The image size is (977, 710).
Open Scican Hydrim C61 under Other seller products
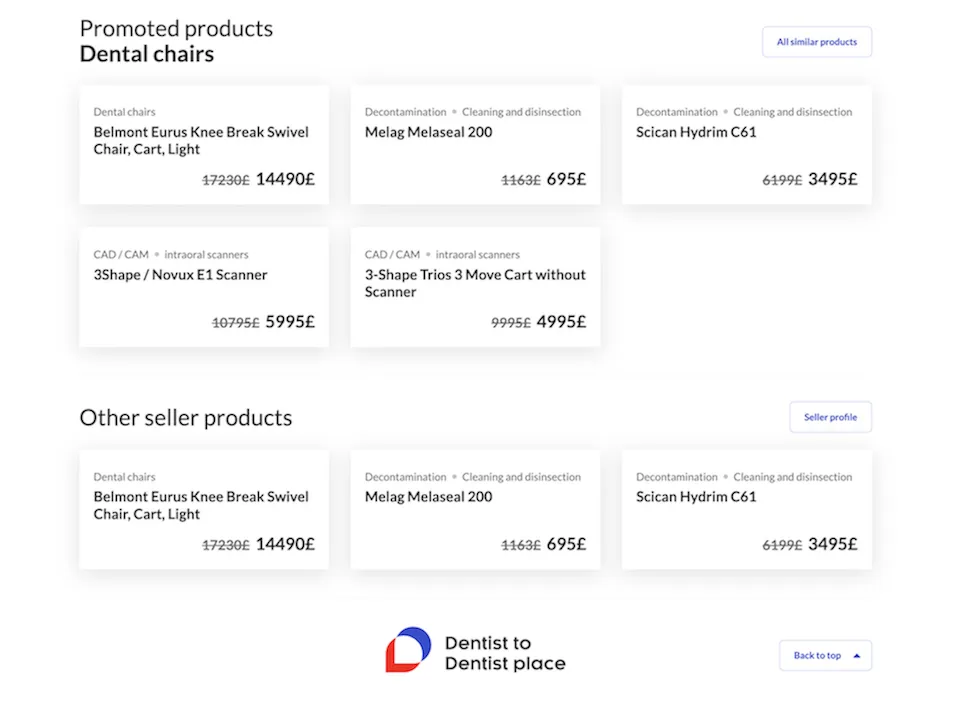pos(746,509)
